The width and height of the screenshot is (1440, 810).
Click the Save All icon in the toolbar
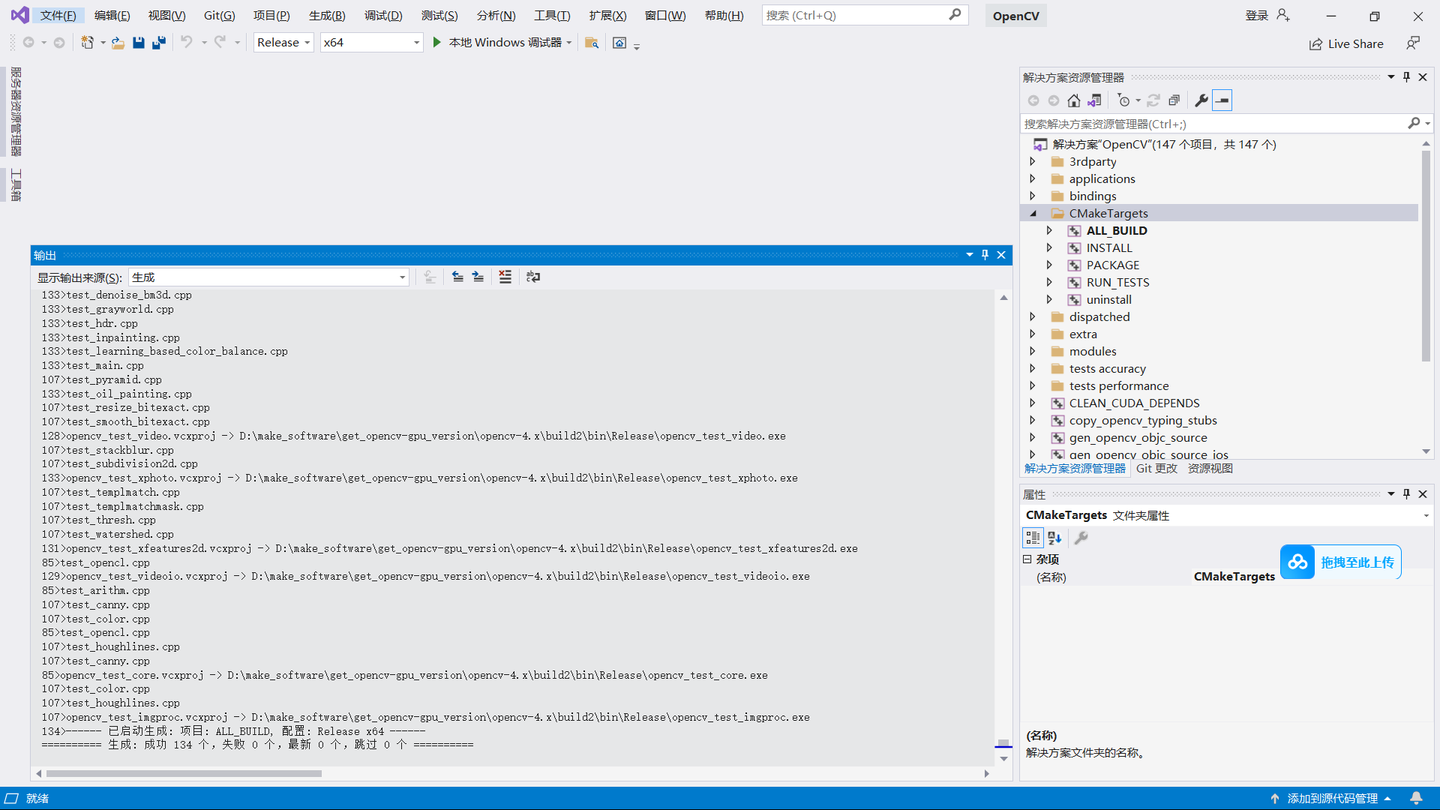[158, 42]
